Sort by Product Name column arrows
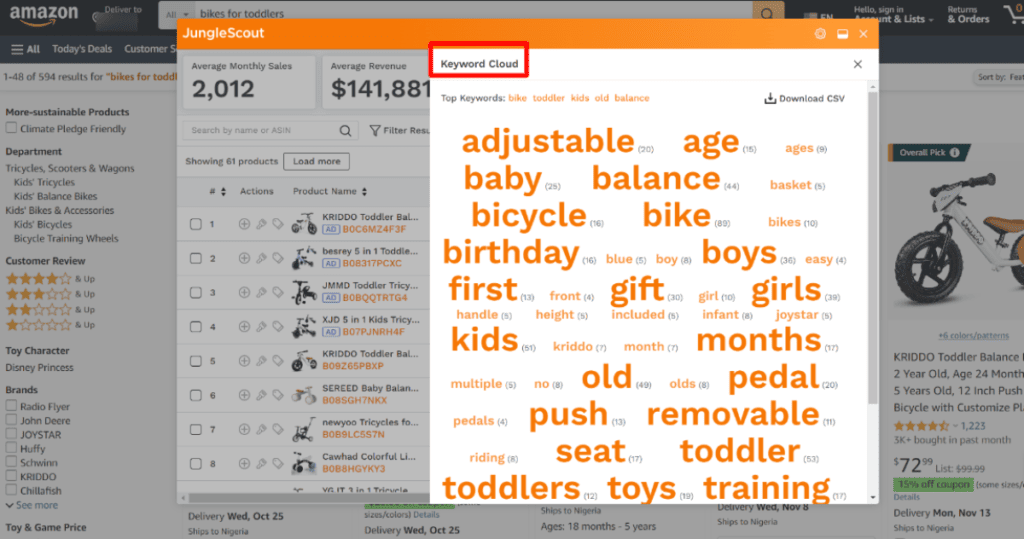This screenshot has height=539, width=1024. pyautogui.click(x=364, y=191)
